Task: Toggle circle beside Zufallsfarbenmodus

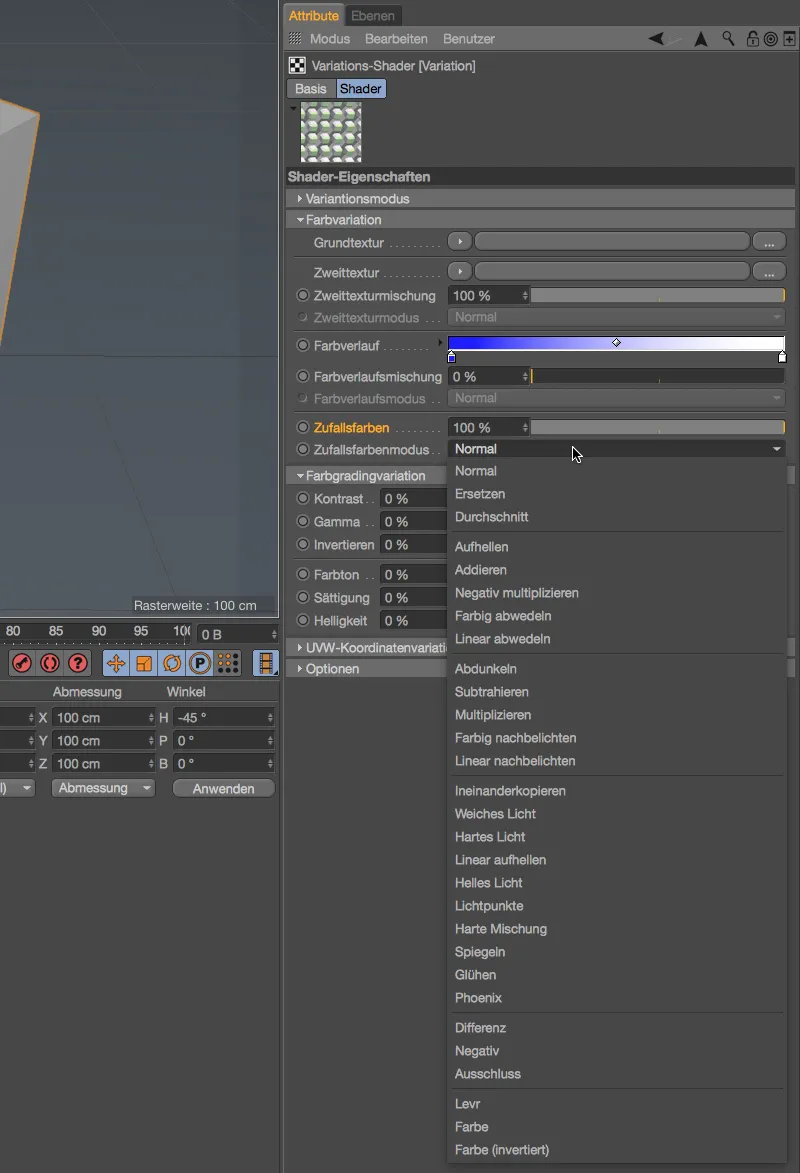Action: (302, 450)
